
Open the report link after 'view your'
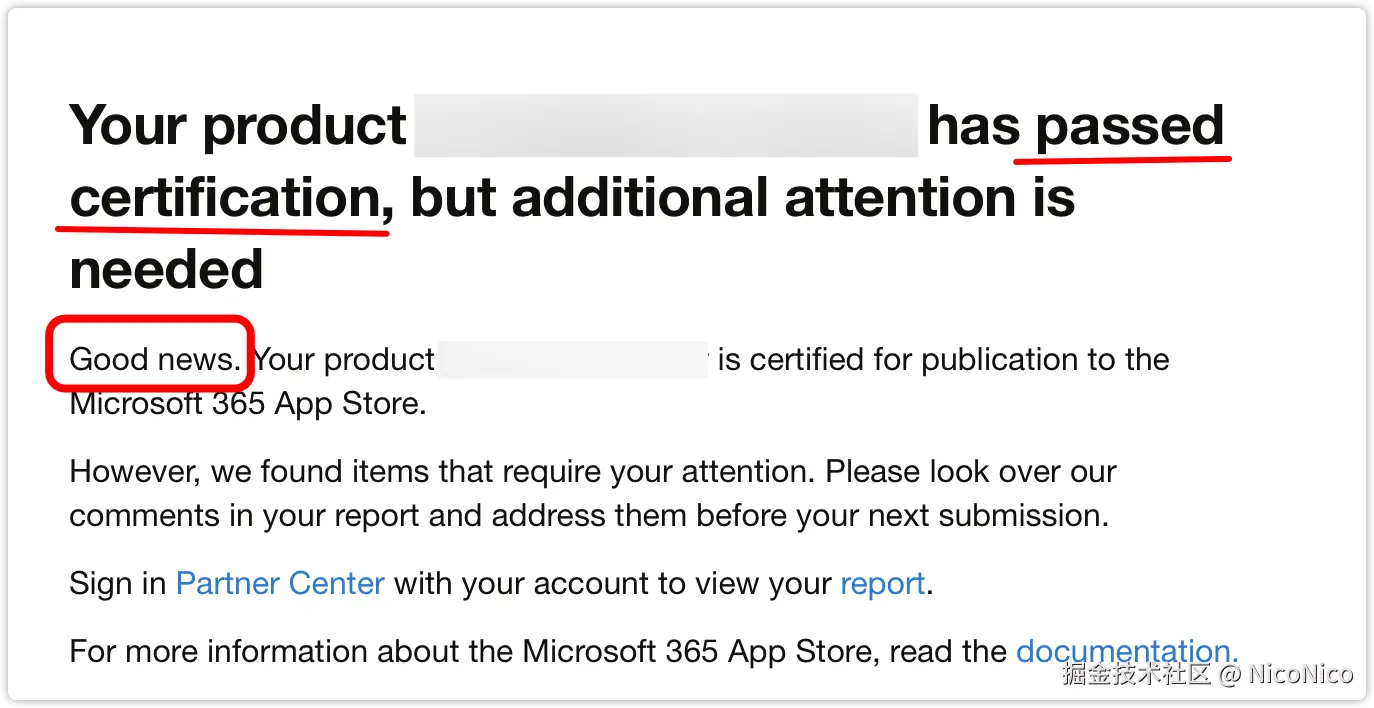883,584
